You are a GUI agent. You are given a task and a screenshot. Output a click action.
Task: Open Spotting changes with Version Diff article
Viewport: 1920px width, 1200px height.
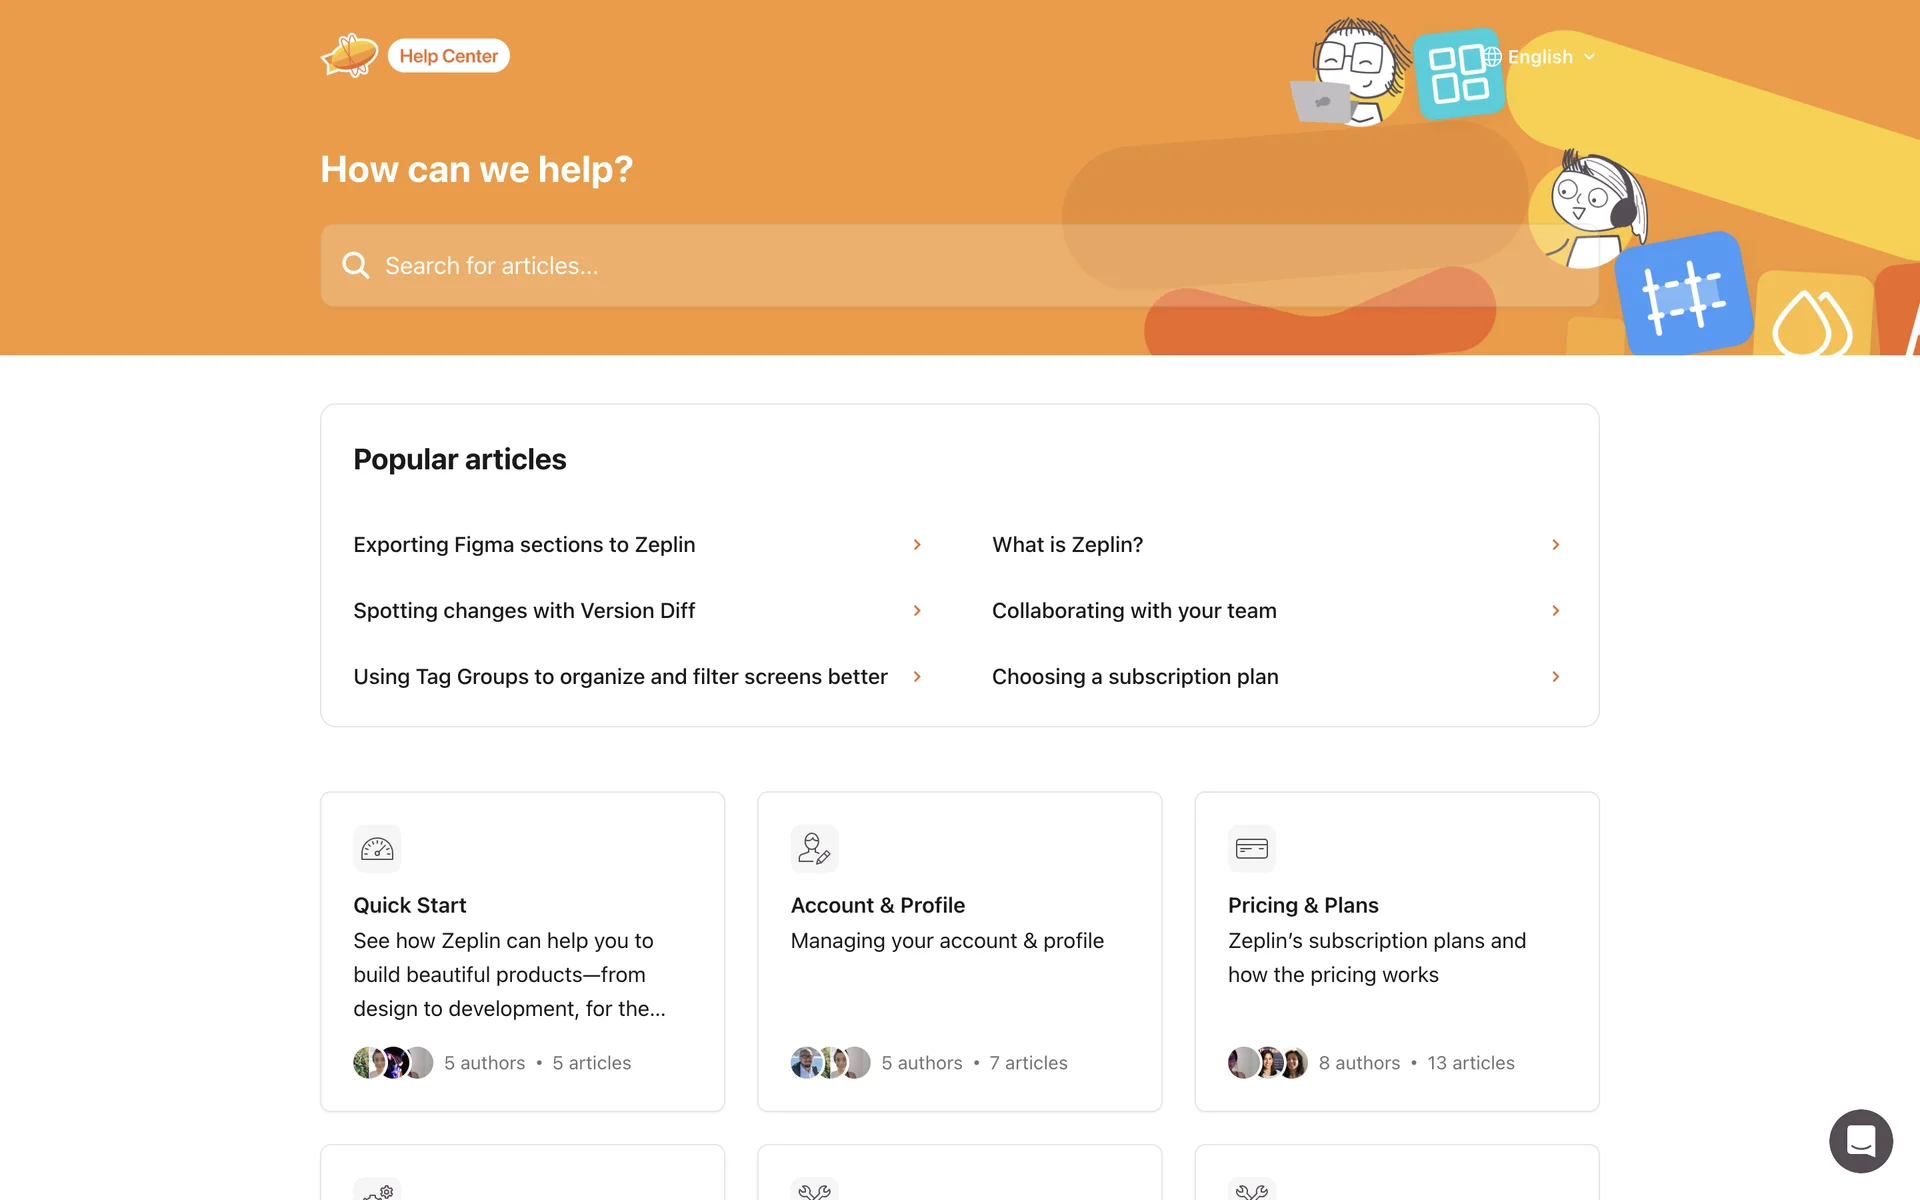[524, 611]
